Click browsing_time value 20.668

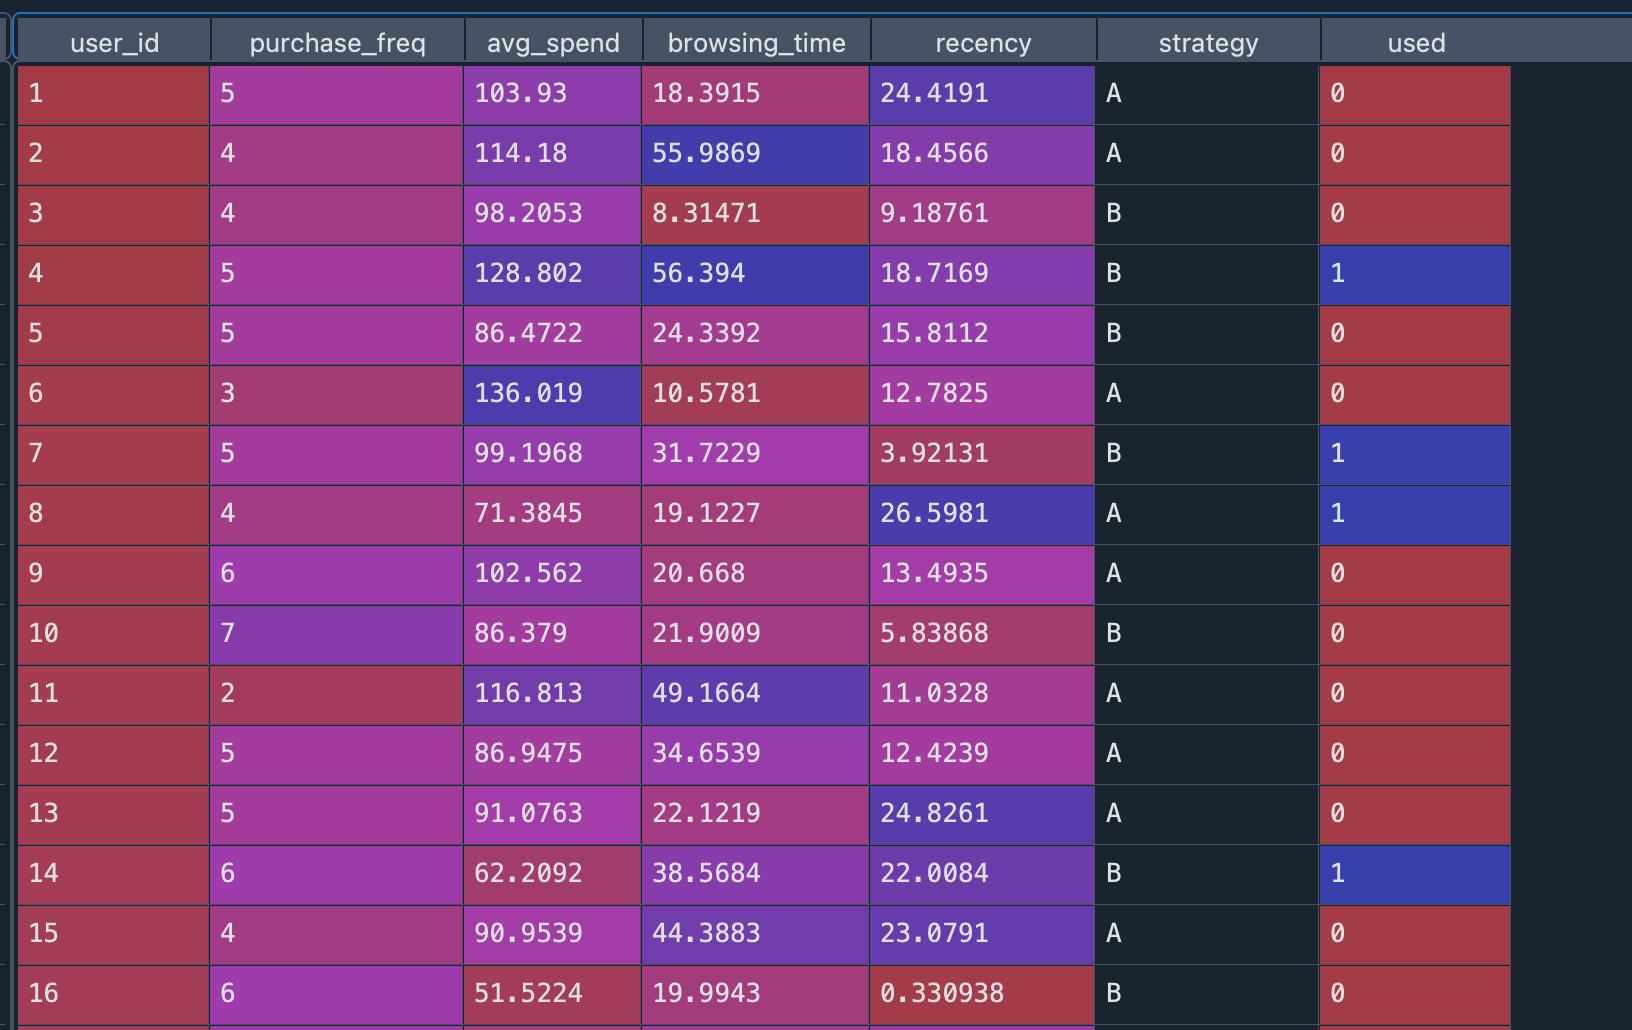(x=755, y=575)
